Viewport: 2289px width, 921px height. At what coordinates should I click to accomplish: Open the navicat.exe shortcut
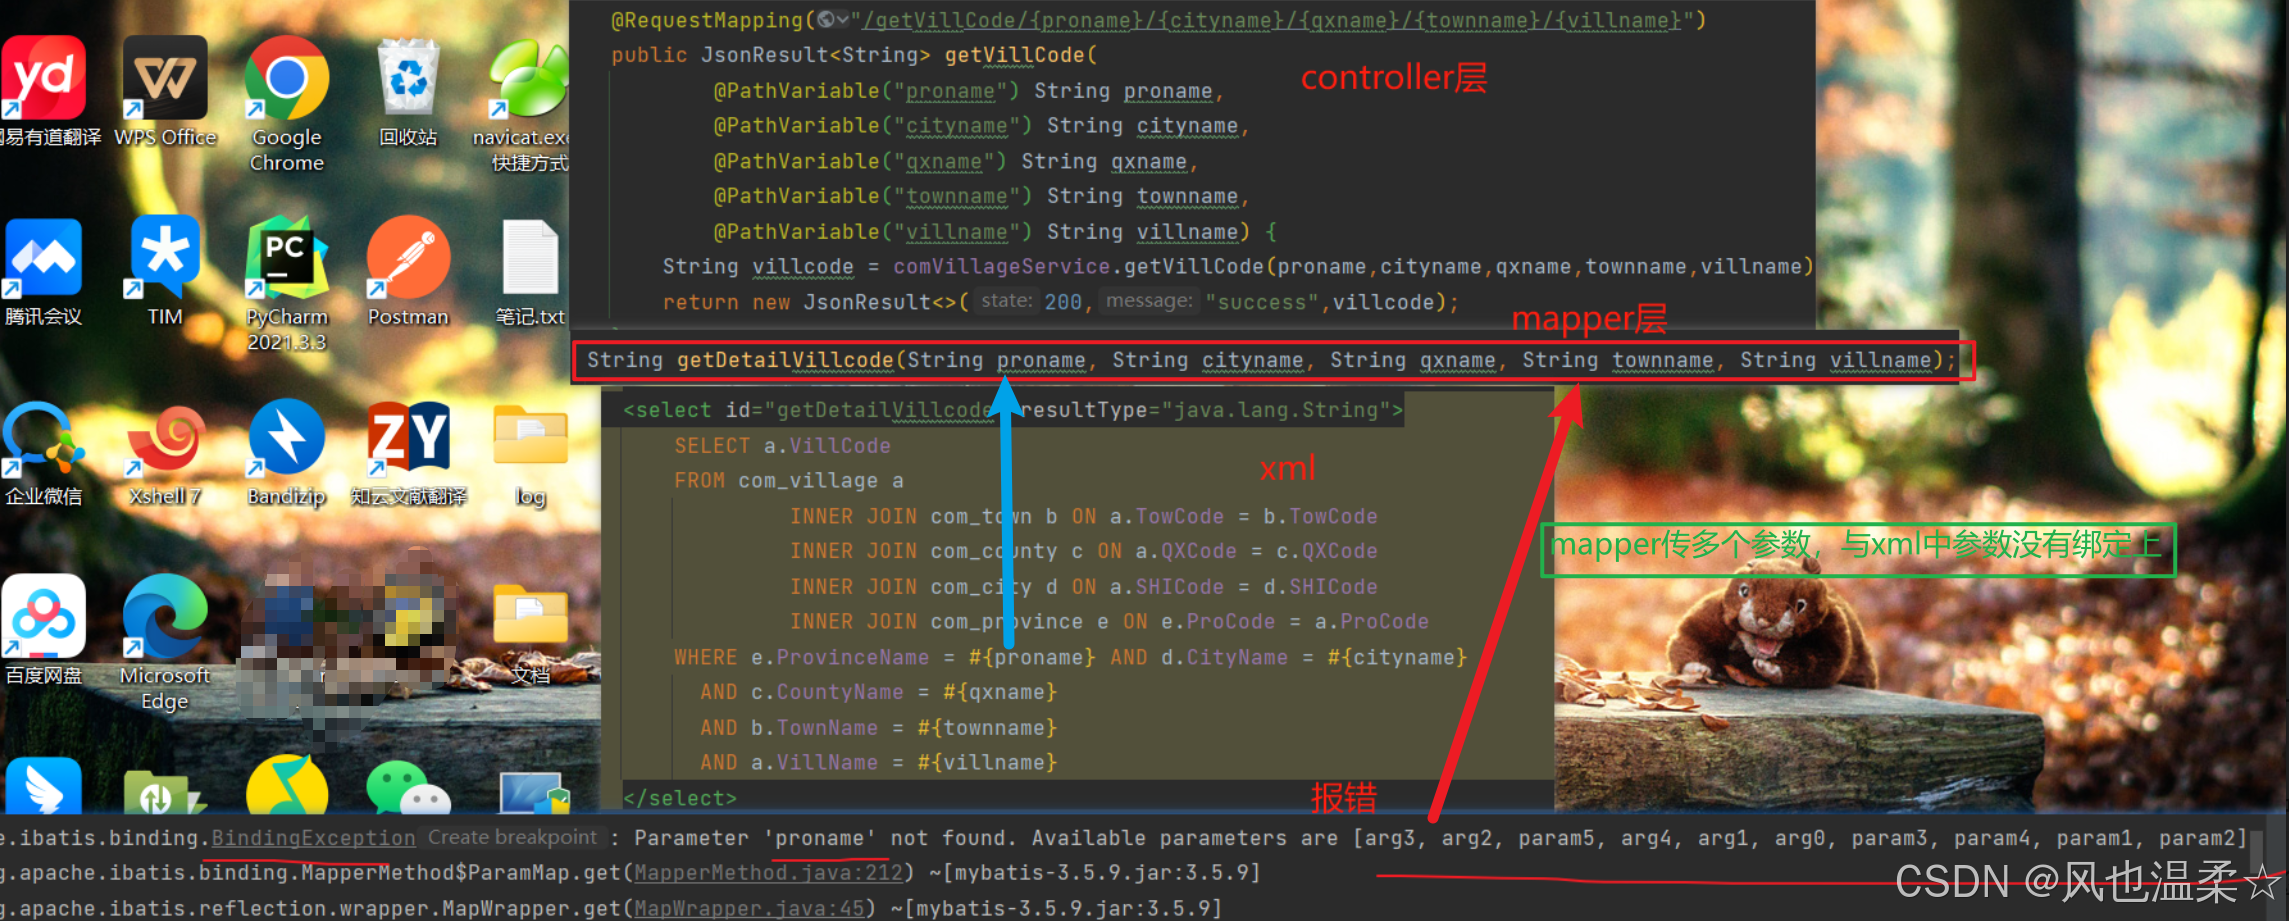528,80
